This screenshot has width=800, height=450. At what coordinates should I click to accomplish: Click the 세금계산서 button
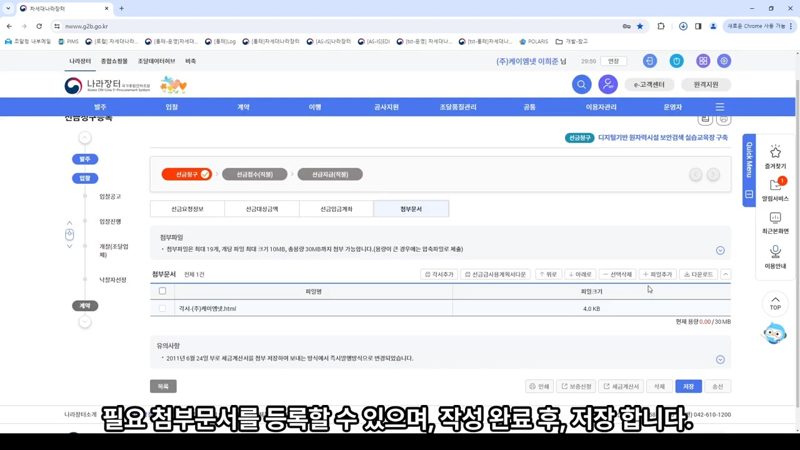(621, 386)
